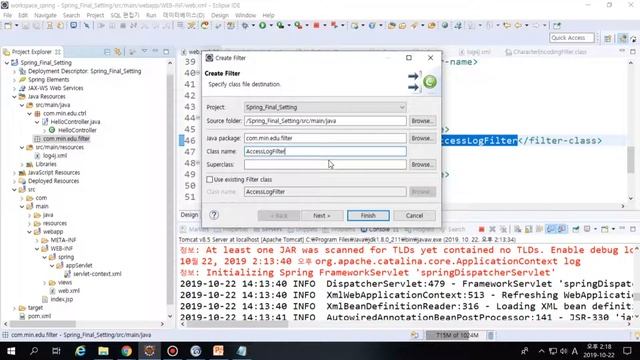Click the green Run button in toolbar
The height and width of the screenshot is (360, 640).
coord(262,25)
